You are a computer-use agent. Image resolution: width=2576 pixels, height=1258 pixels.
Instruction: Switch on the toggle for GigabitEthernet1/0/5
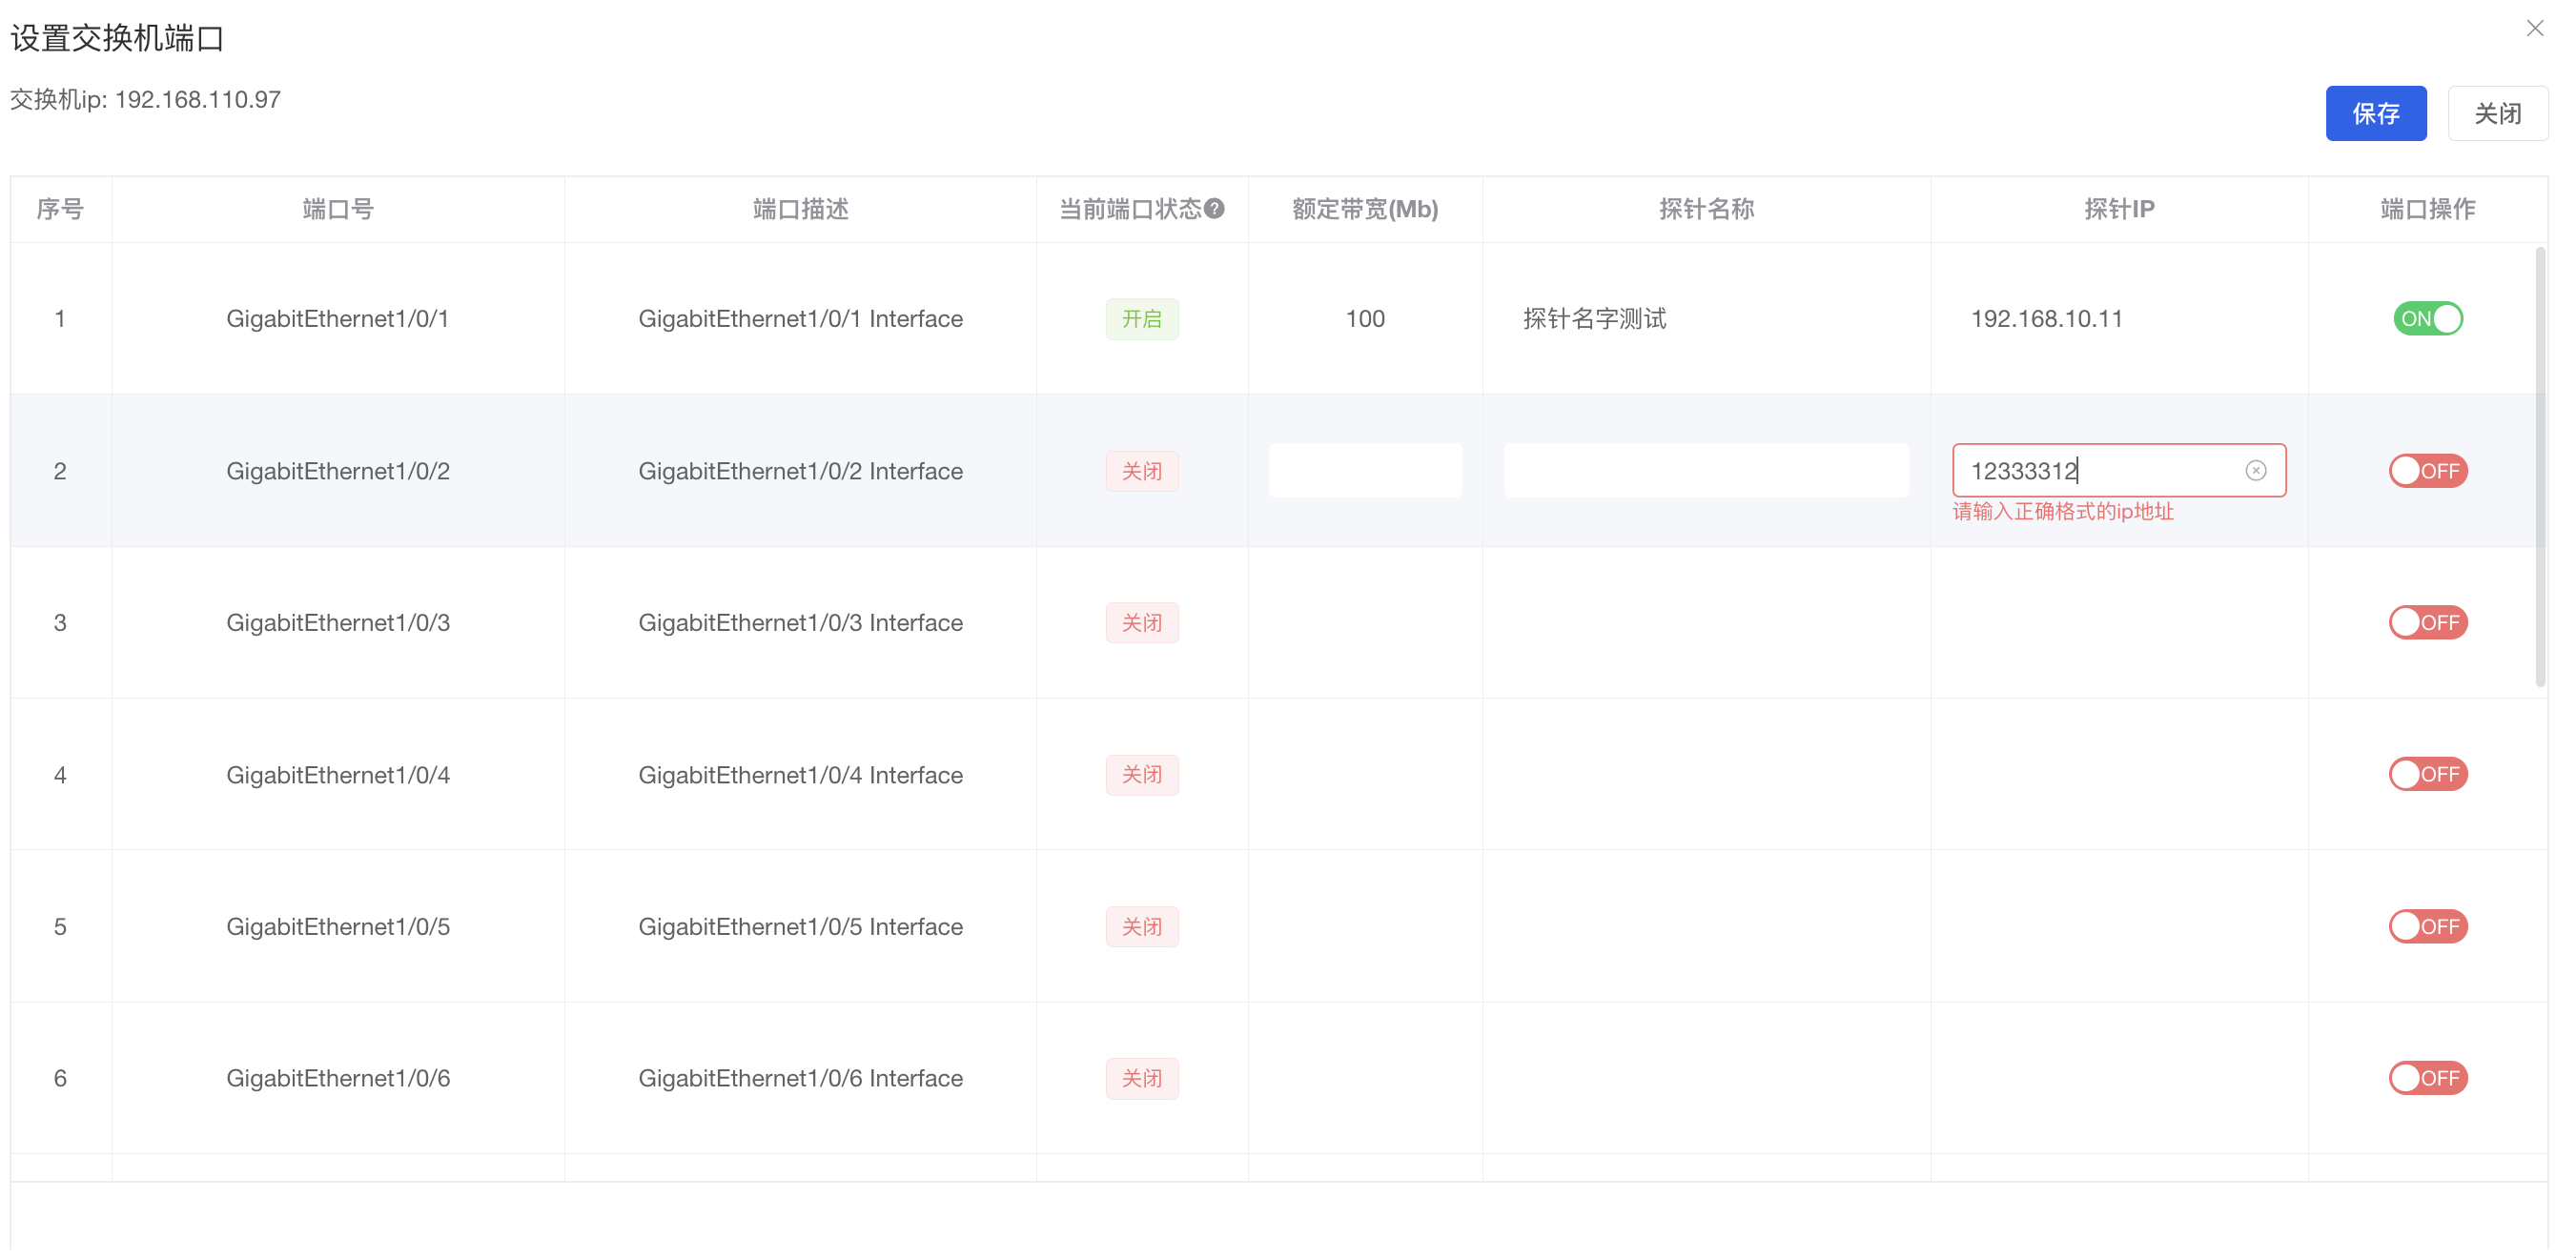click(2427, 927)
